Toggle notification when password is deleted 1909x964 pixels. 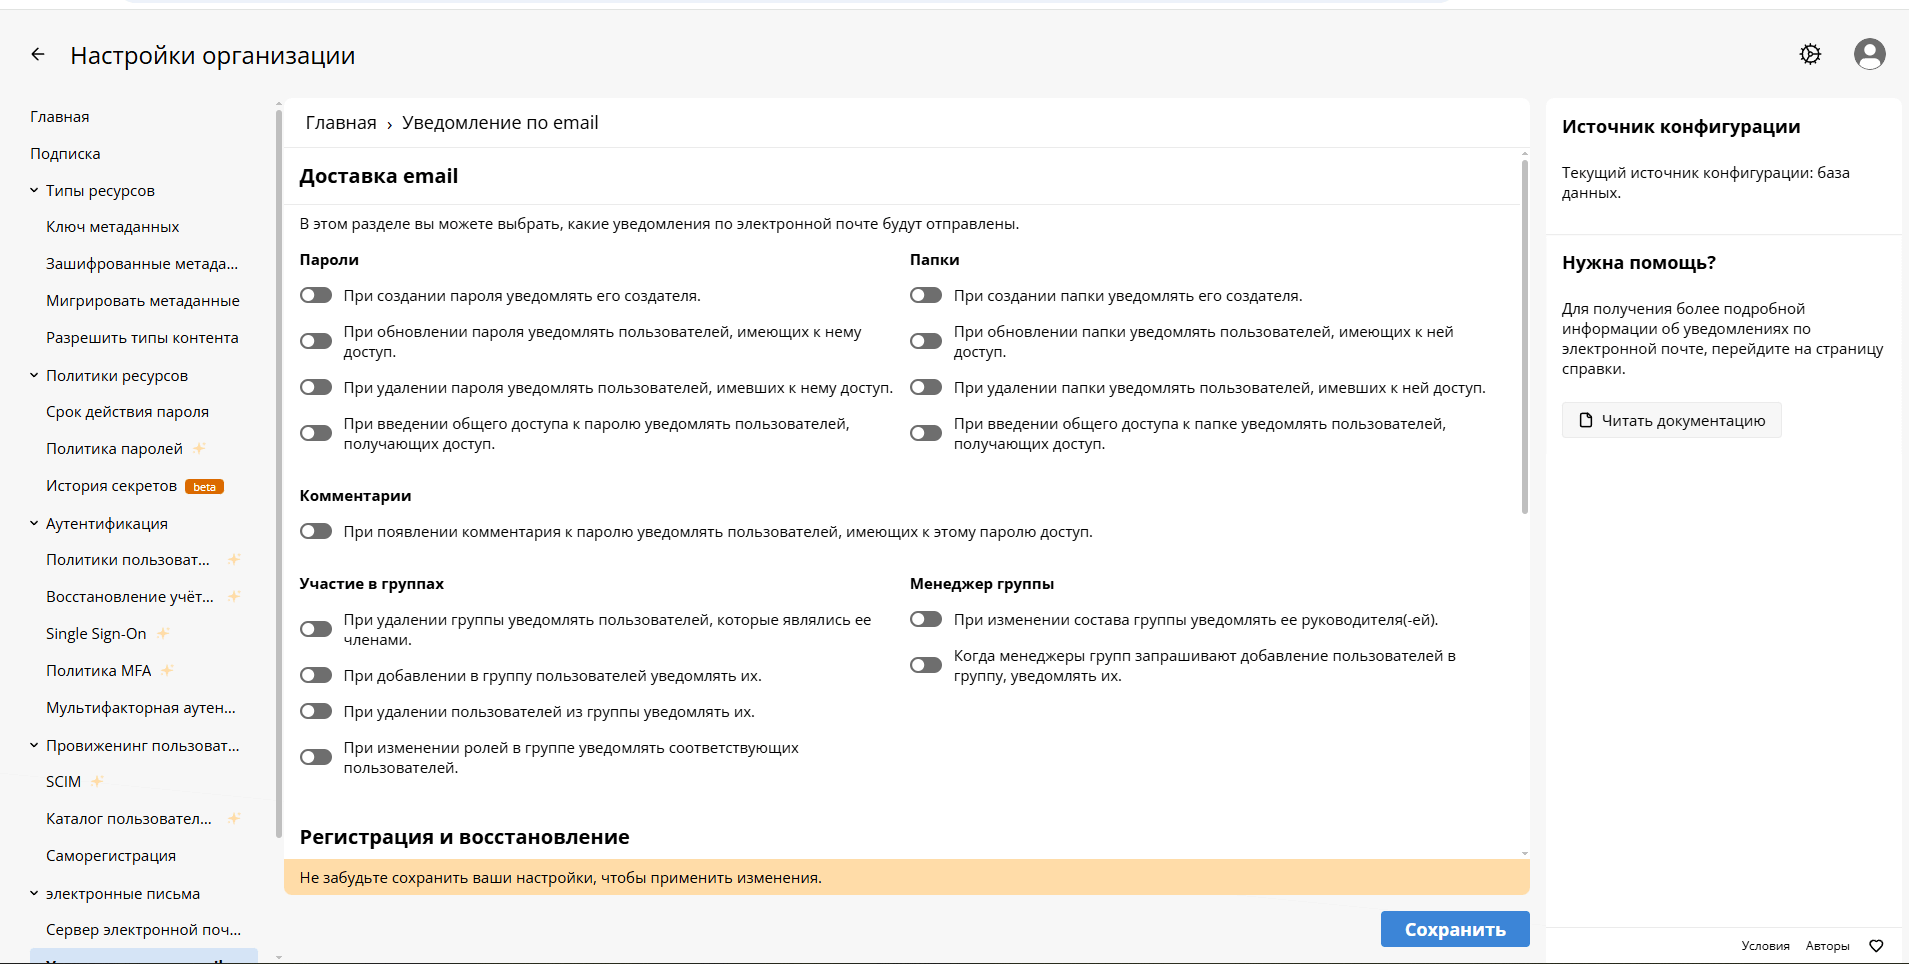coord(316,388)
